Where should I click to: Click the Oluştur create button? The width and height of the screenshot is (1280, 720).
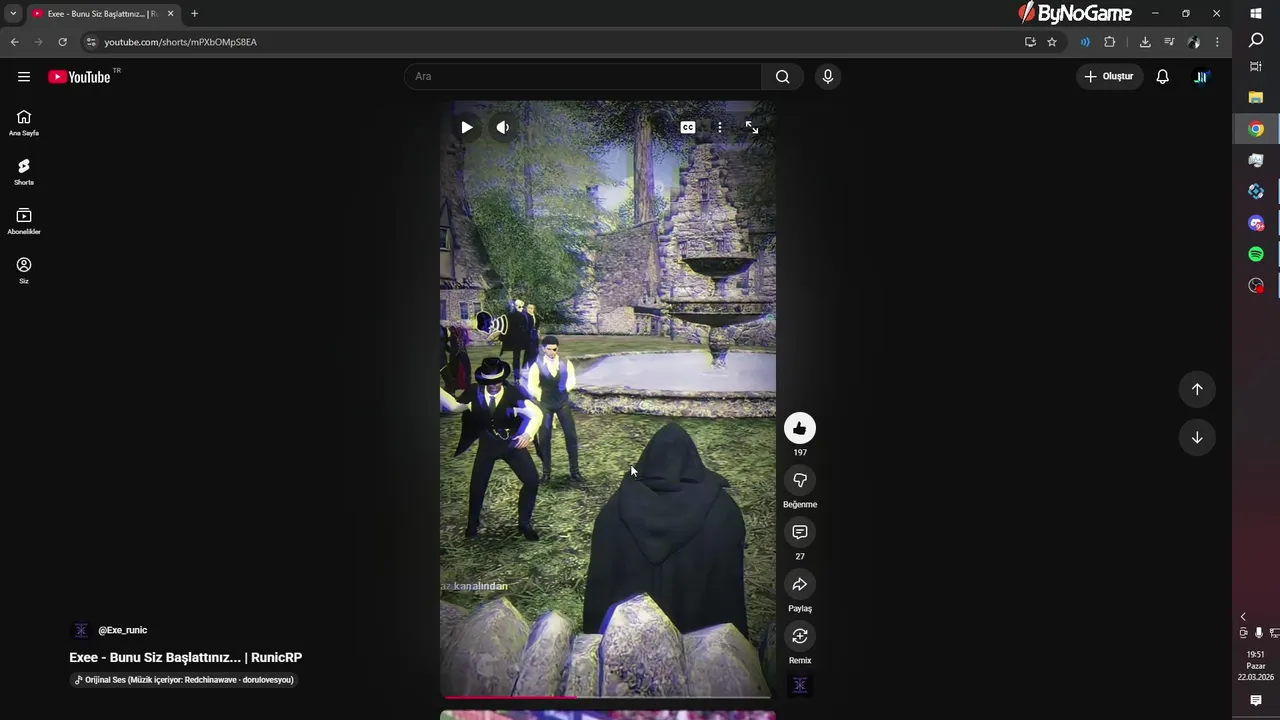pos(1110,76)
